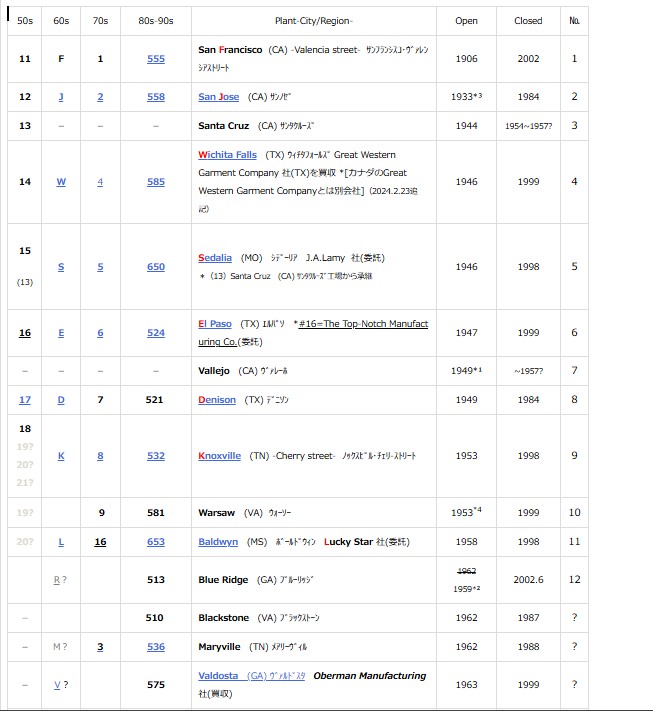The image size is (653, 711).
Task: Click the 3 link in Maryville row
Action: tap(100, 647)
